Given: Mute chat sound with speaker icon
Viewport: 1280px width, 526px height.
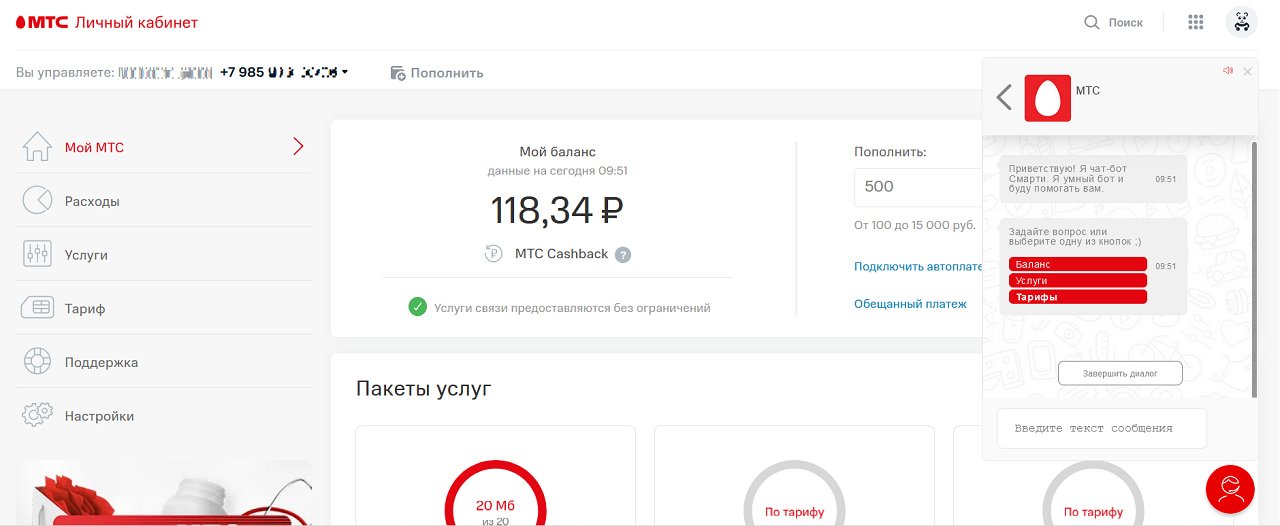Looking at the screenshot, I should point(1228,71).
